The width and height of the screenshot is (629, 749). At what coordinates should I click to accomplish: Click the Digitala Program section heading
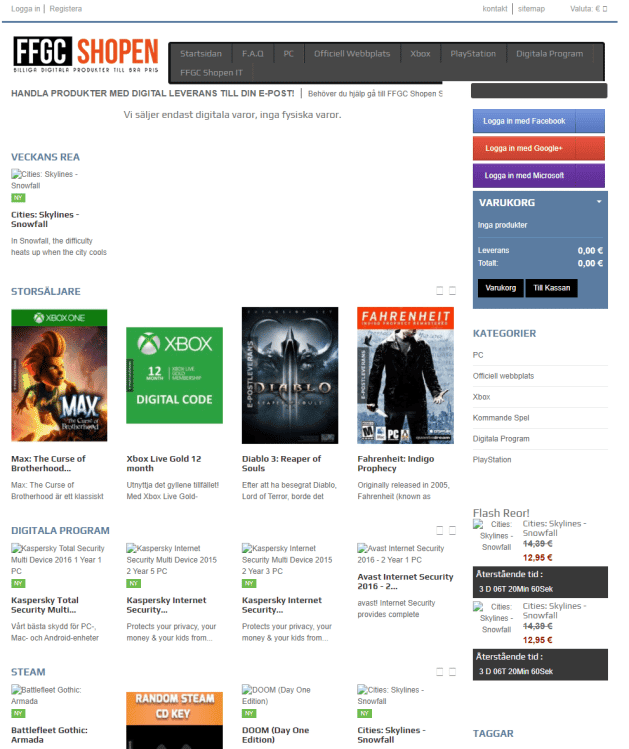coord(60,531)
